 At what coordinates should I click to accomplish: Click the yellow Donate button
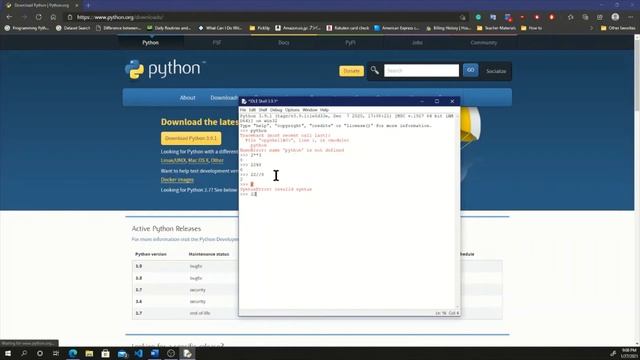[351, 71]
